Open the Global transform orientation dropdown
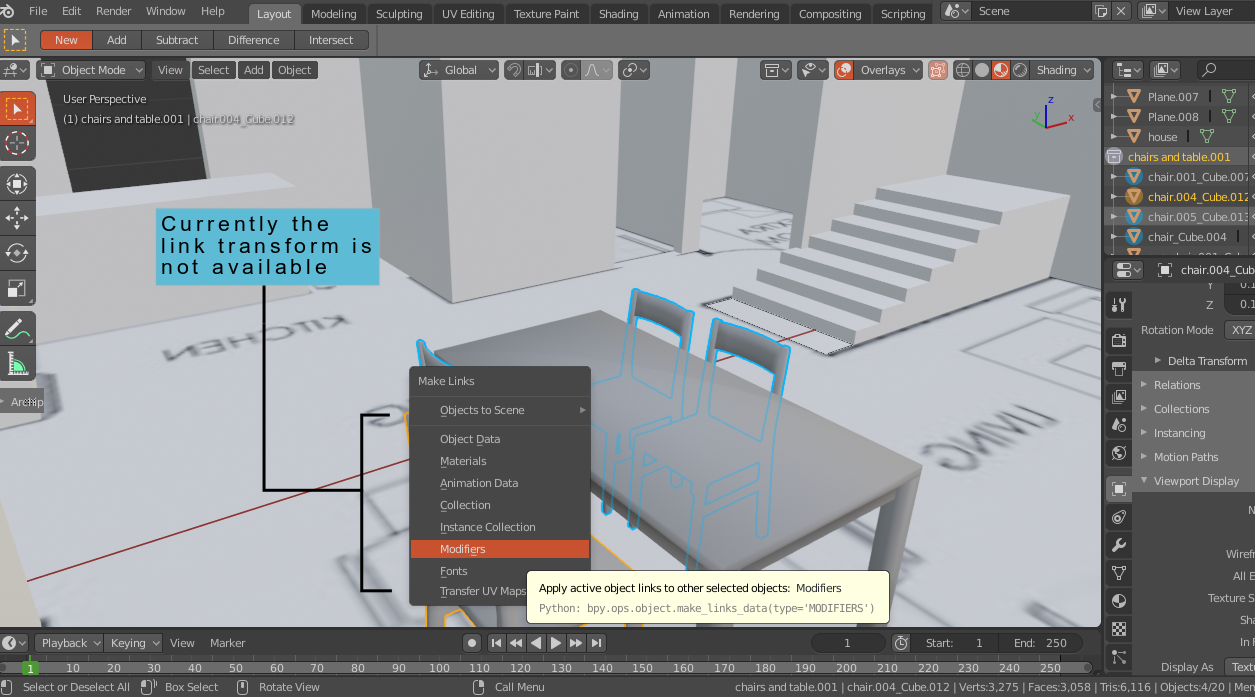The width and height of the screenshot is (1255, 697). click(x=459, y=70)
